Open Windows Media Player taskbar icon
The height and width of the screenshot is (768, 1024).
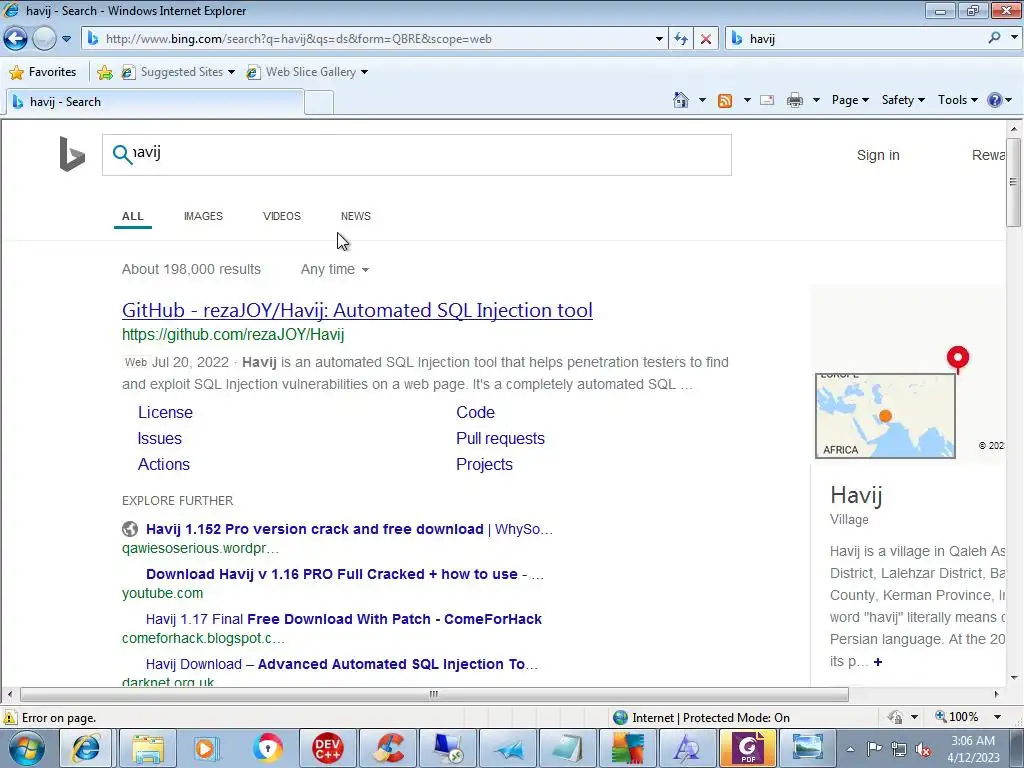pos(205,748)
